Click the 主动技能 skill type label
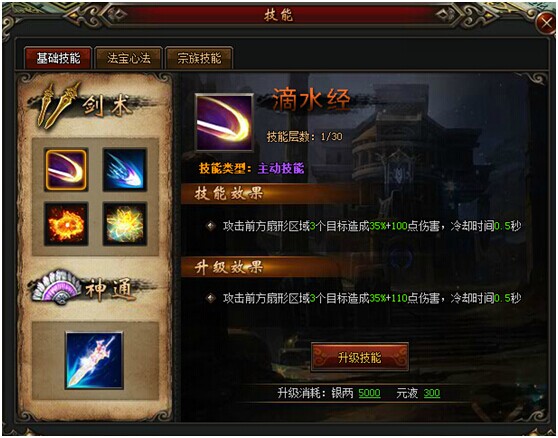Viewport: 558px width, 438px height. coord(281,168)
